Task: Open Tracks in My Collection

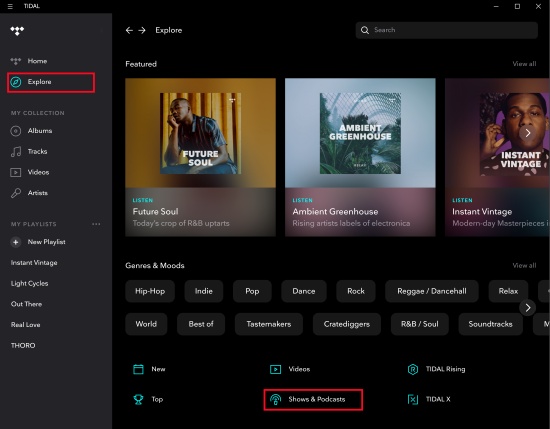Action: click(37, 152)
